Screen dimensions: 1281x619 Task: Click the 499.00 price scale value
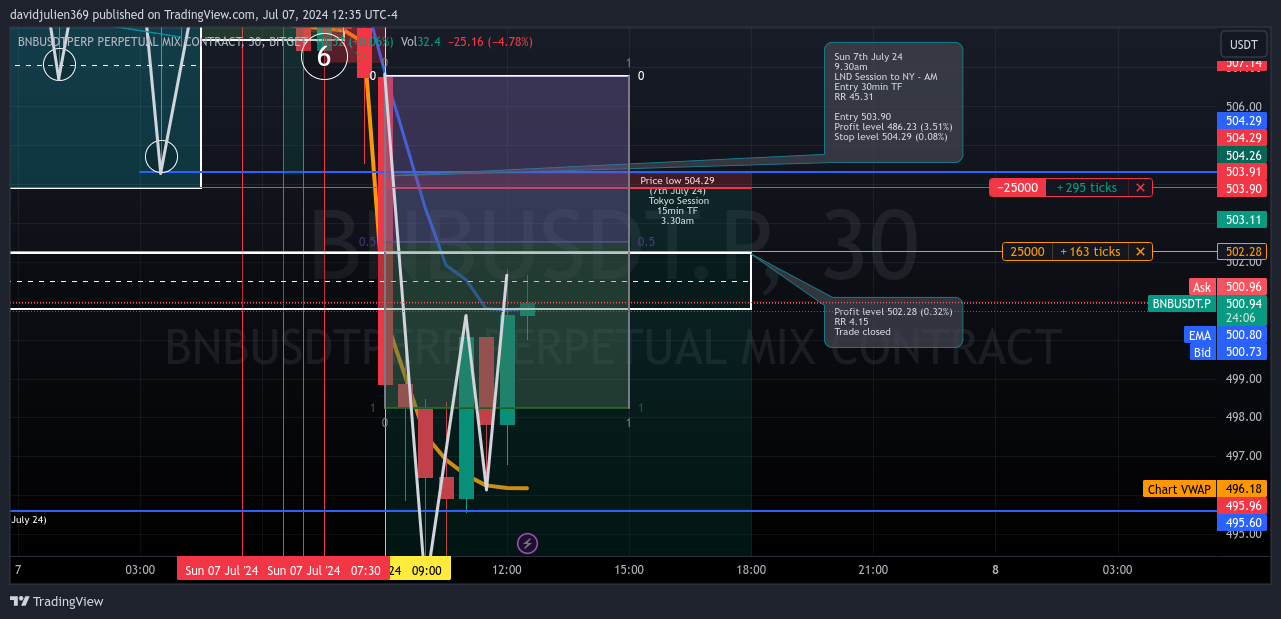[x=1242, y=379]
